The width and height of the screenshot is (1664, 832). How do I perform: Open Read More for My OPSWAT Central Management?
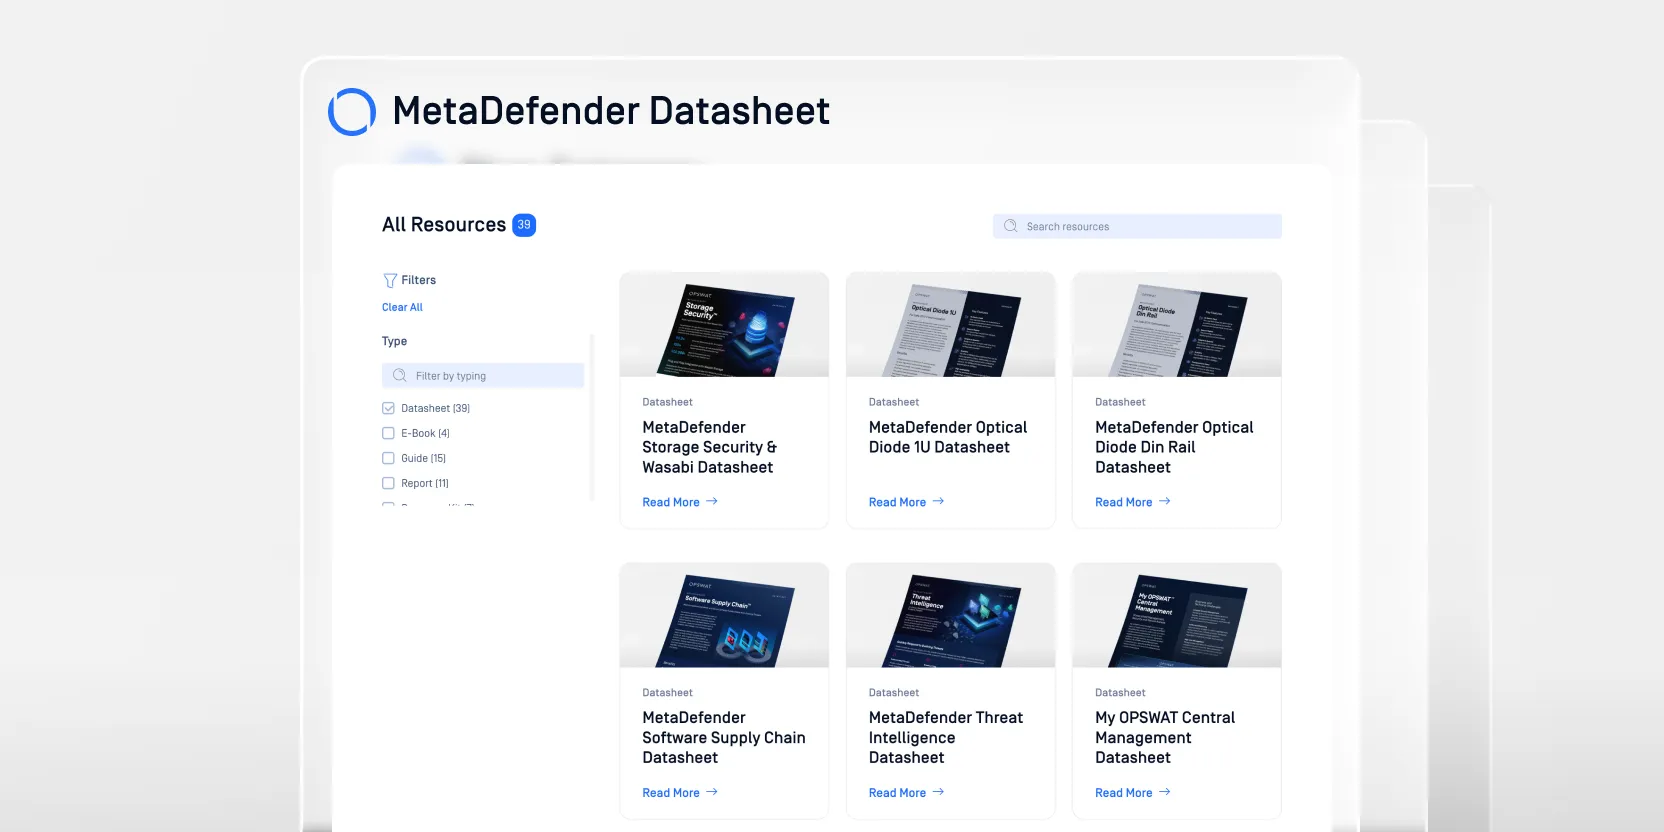coord(1123,793)
